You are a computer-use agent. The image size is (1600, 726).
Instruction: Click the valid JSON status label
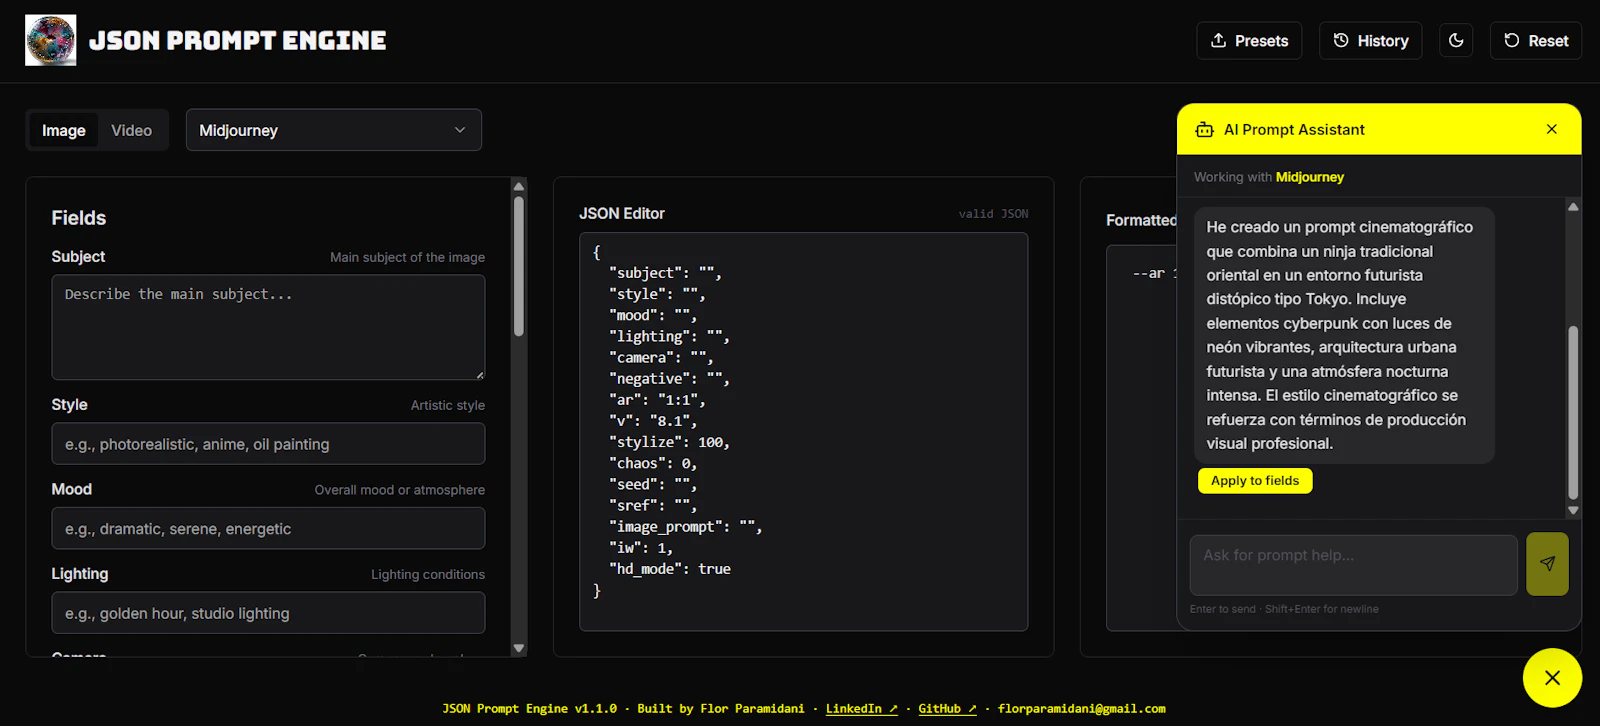tap(993, 214)
